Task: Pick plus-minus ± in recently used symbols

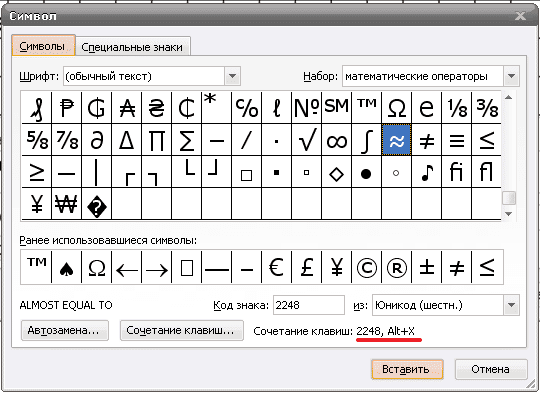Action: coord(426,267)
